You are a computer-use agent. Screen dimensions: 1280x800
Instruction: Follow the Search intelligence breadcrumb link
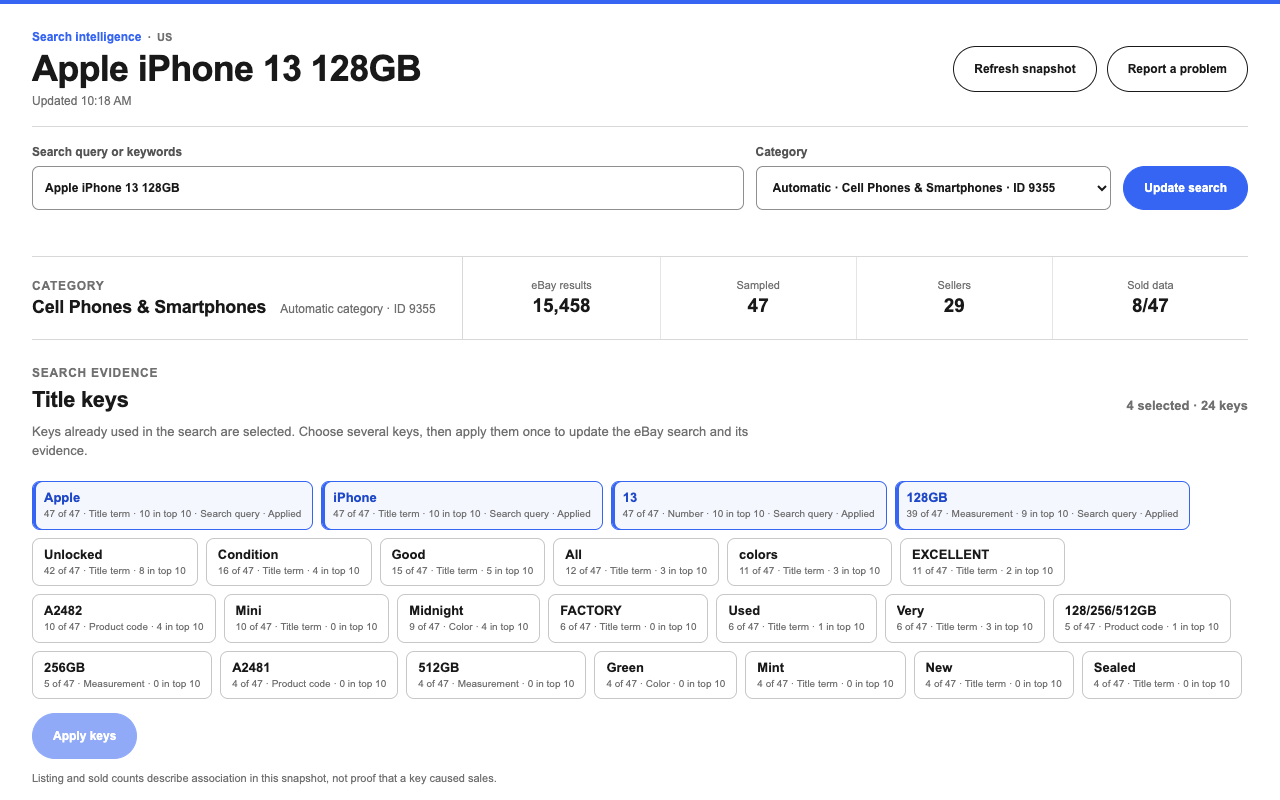pyautogui.click(x=86, y=37)
